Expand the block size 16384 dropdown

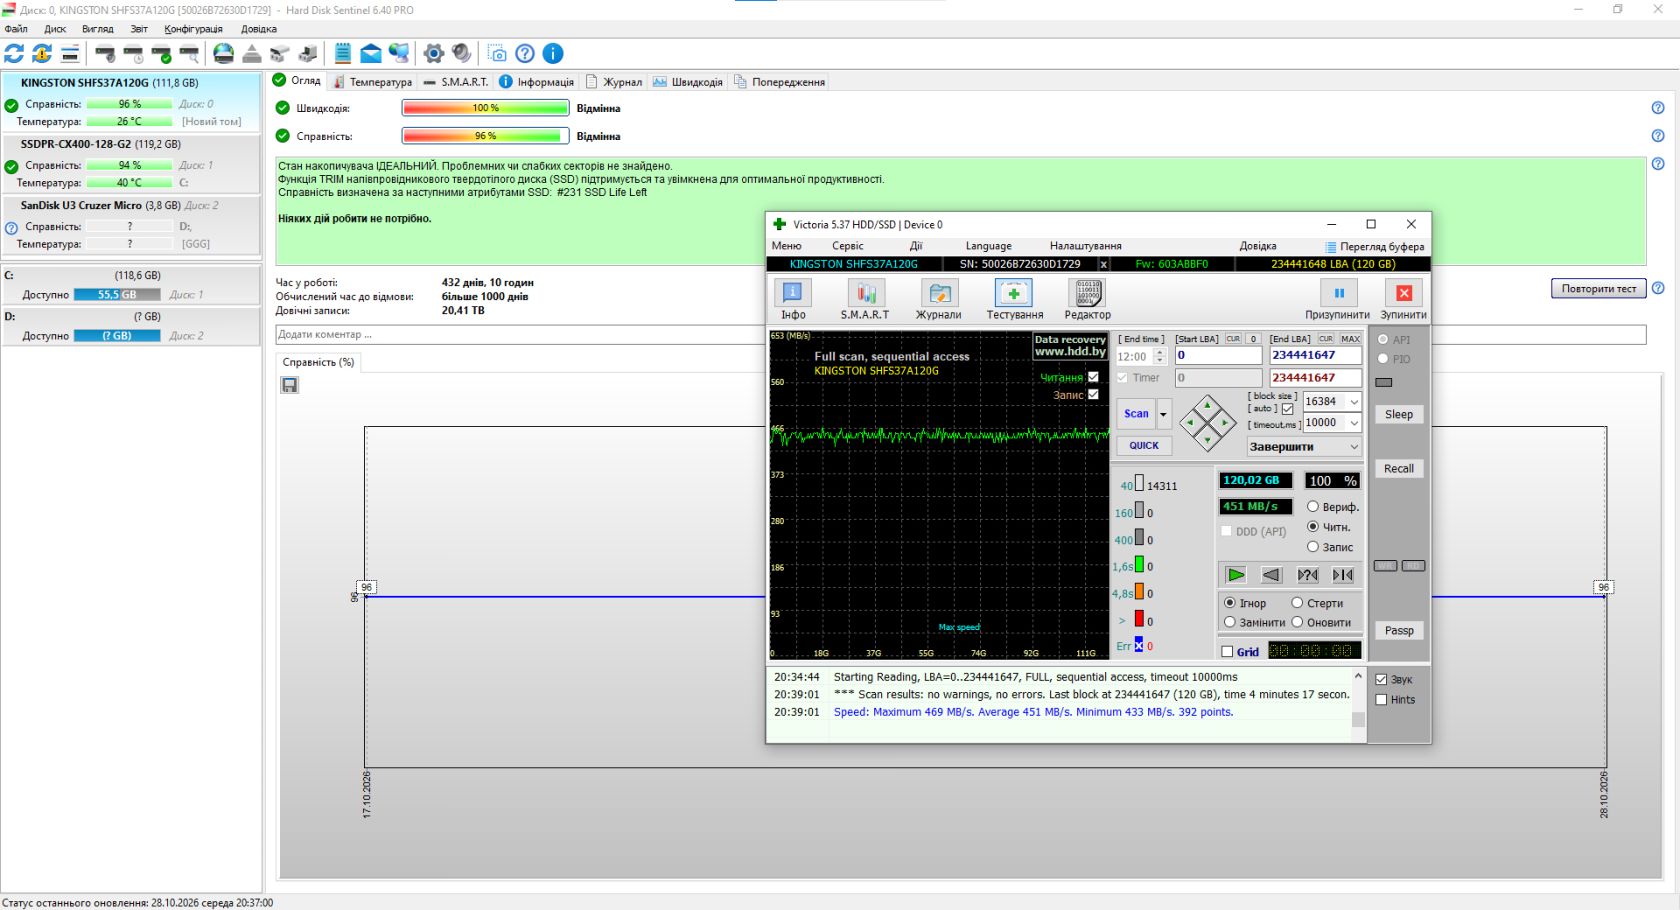coord(1354,402)
